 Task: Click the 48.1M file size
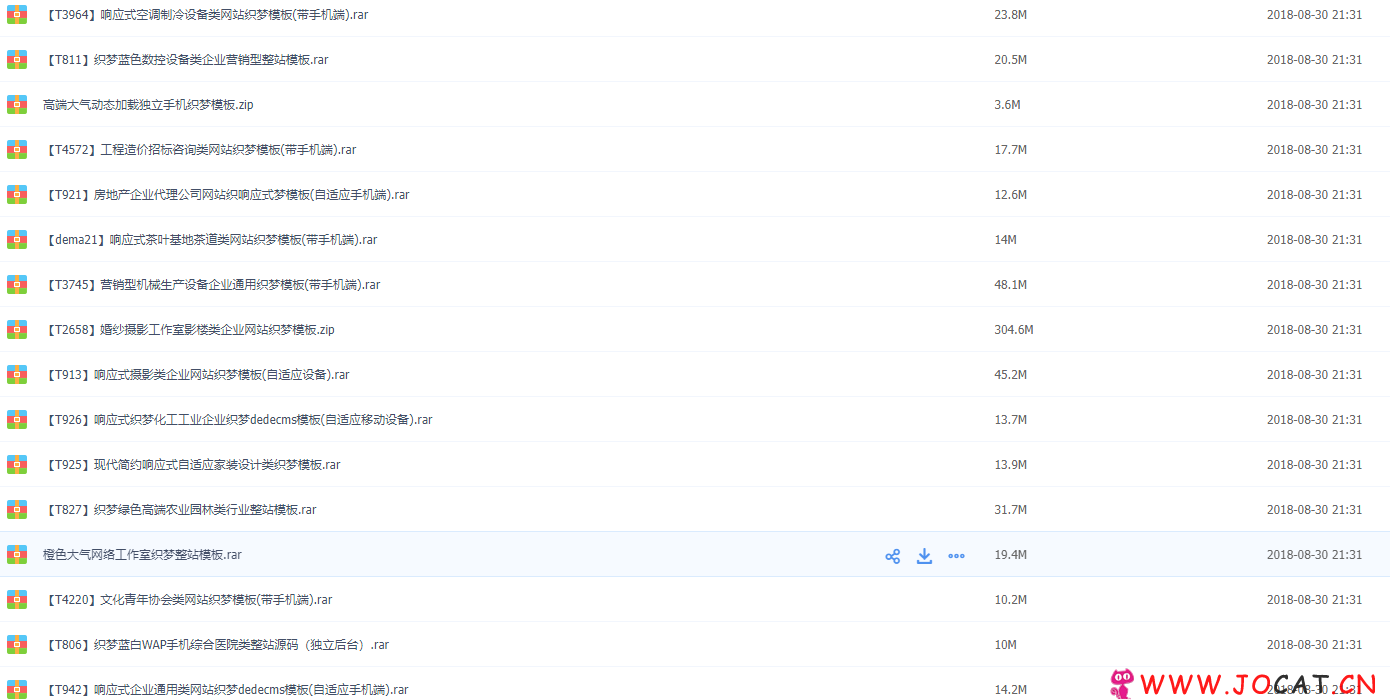coord(1011,285)
